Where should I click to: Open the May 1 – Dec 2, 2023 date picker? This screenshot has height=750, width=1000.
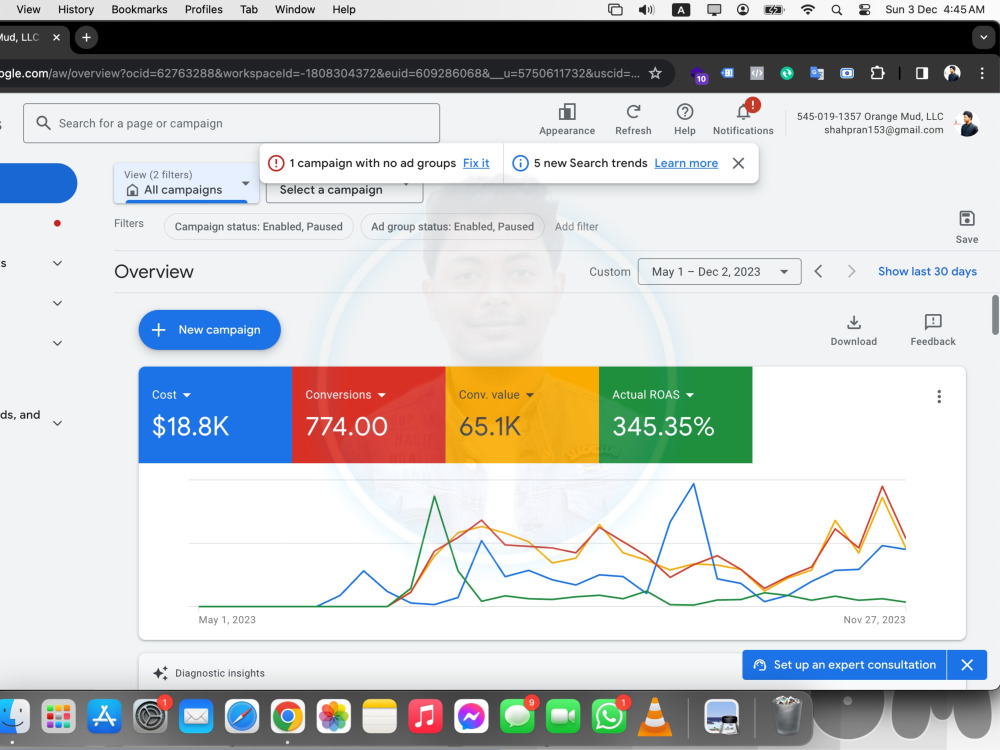[x=719, y=272]
